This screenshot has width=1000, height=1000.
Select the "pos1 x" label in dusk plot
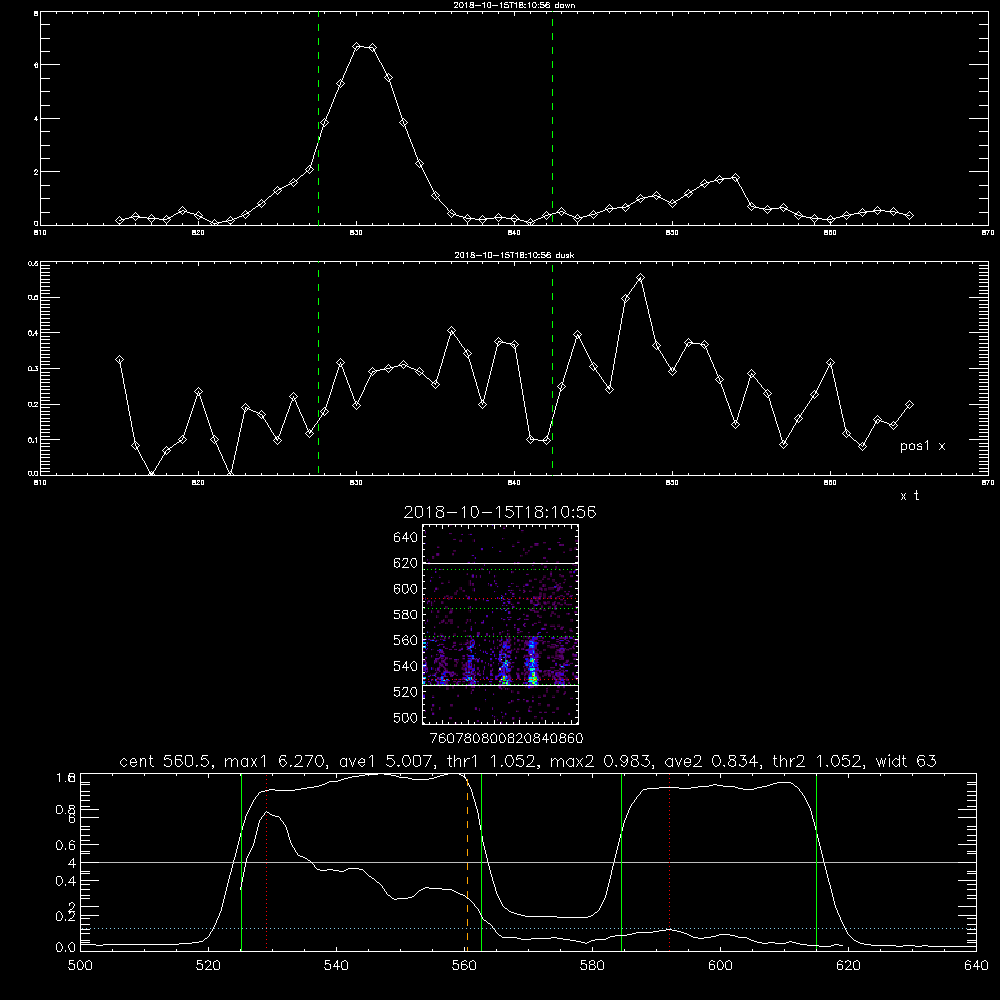click(x=922, y=446)
